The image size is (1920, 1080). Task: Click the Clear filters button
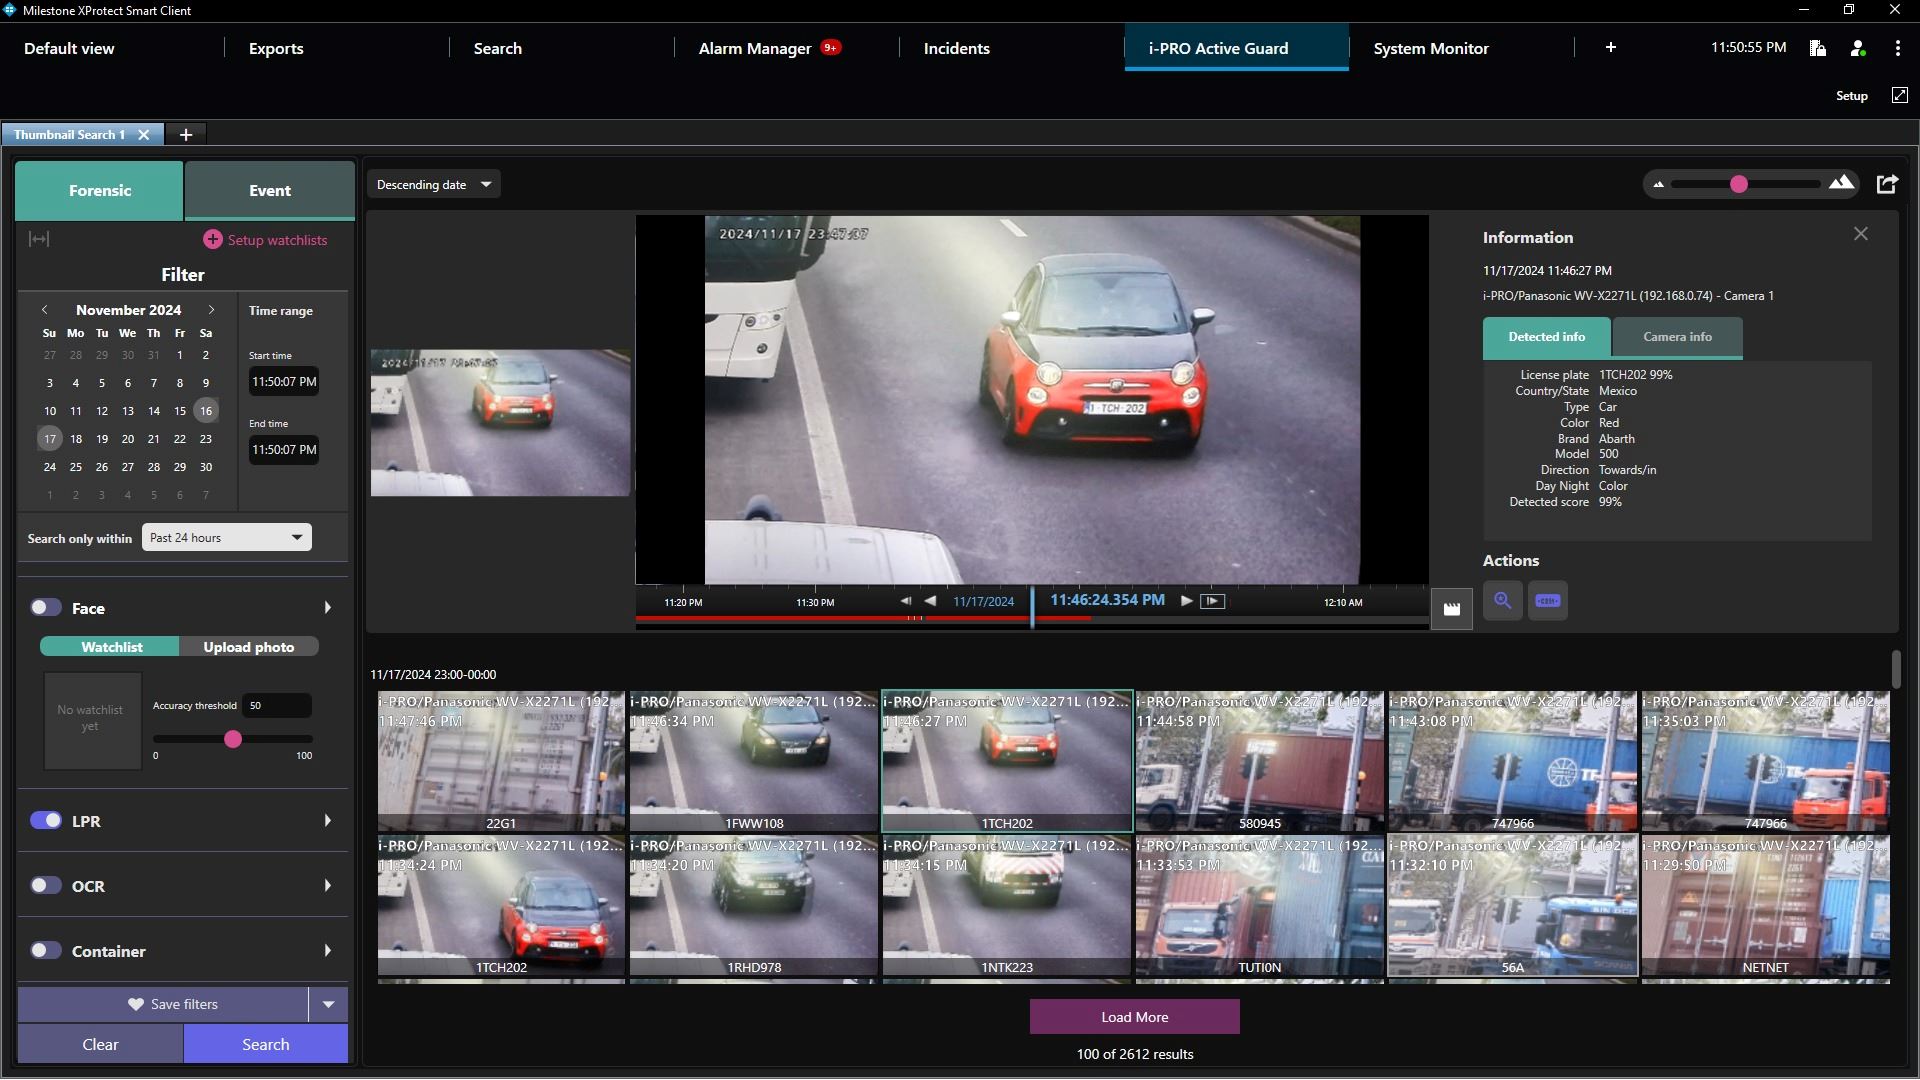click(x=100, y=1044)
